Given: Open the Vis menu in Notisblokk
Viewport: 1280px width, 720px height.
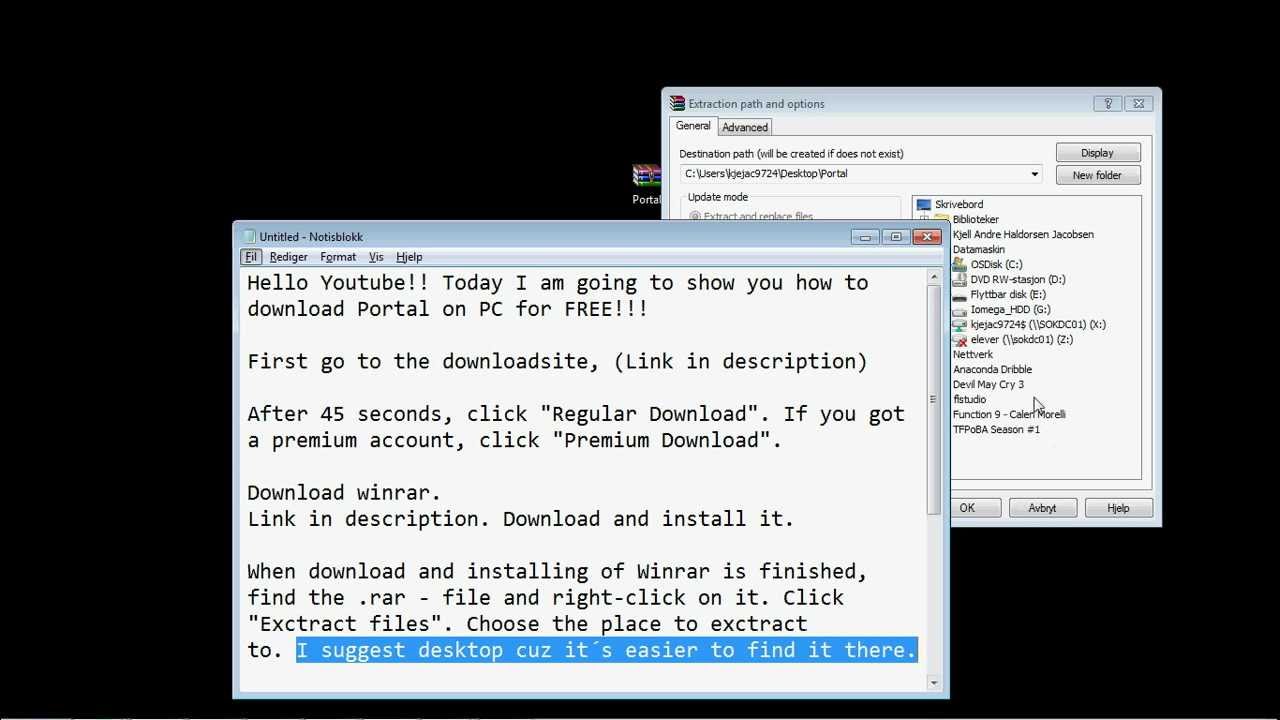Looking at the screenshot, I should click(376, 257).
